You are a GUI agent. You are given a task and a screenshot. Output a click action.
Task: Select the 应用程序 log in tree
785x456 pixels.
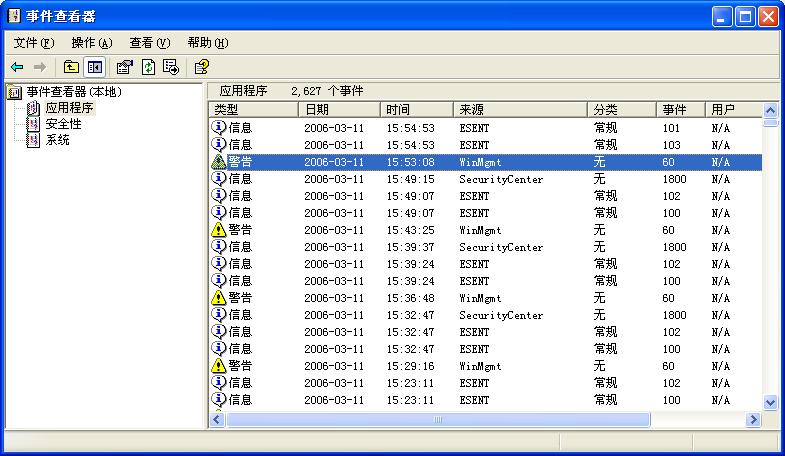click(69, 108)
